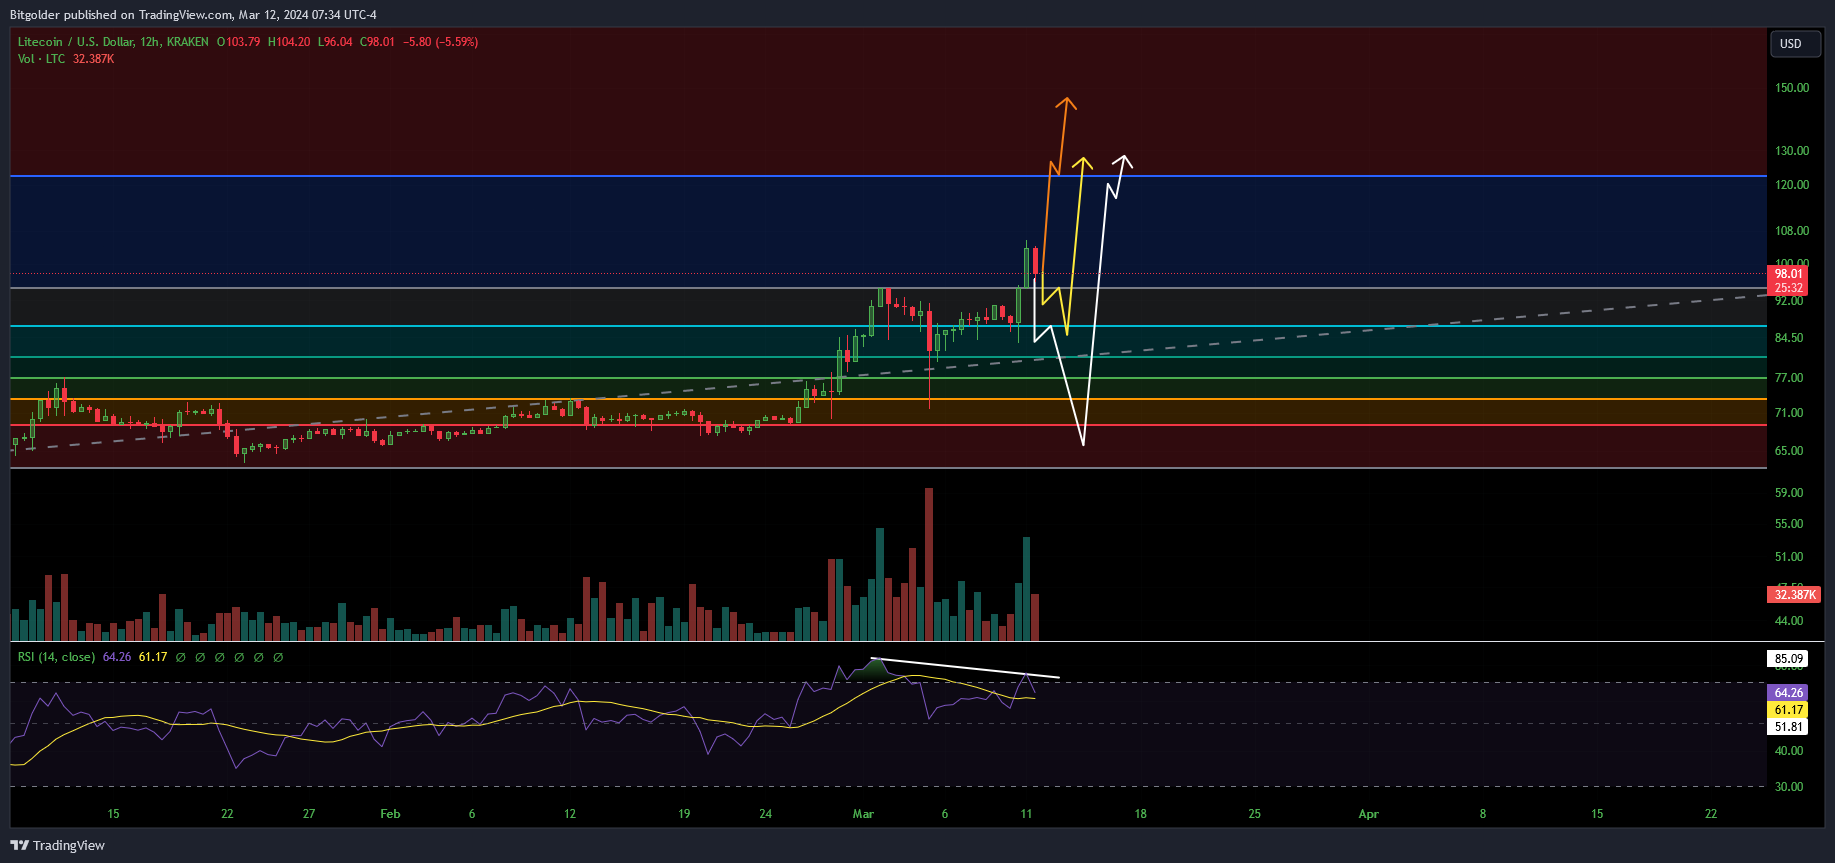The image size is (1835, 863).
Task: Click the 27 date label on time axis
Action: pyautogui.click(x=309, y=814)
